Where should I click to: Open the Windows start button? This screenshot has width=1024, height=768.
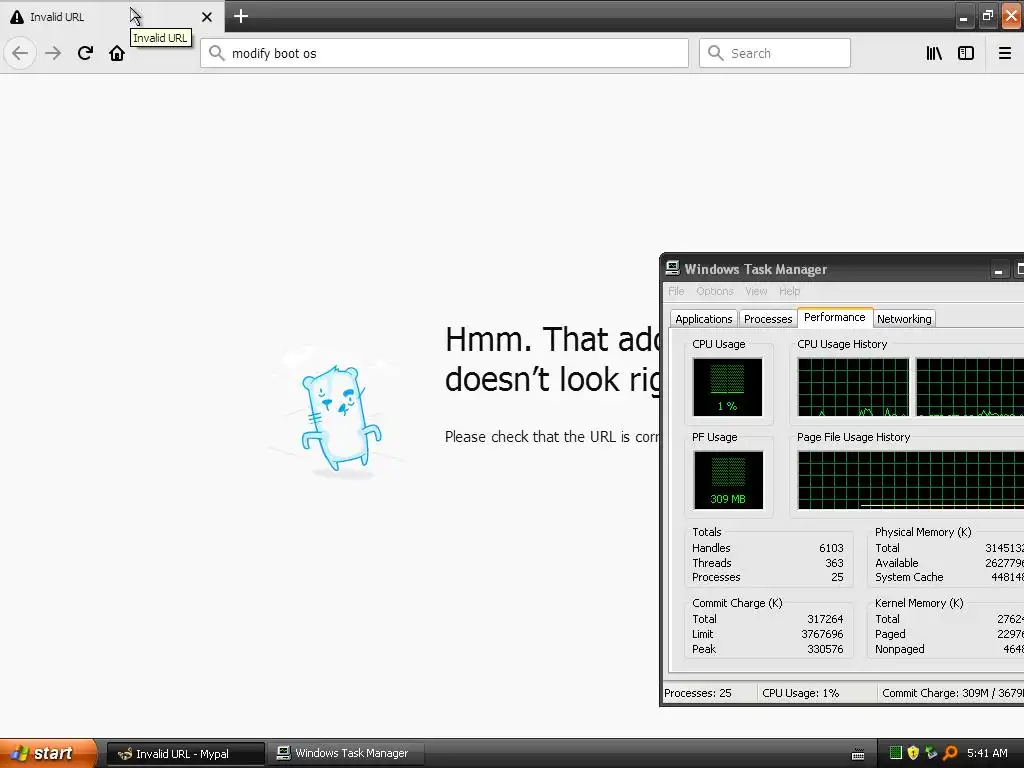click(x=48, y=753)
